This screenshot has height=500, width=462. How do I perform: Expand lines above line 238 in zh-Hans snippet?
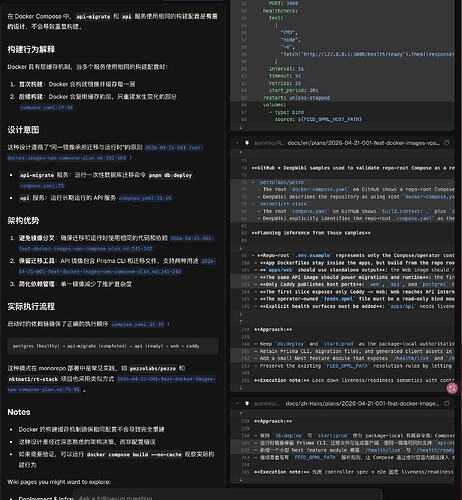(x=241, y=413)
